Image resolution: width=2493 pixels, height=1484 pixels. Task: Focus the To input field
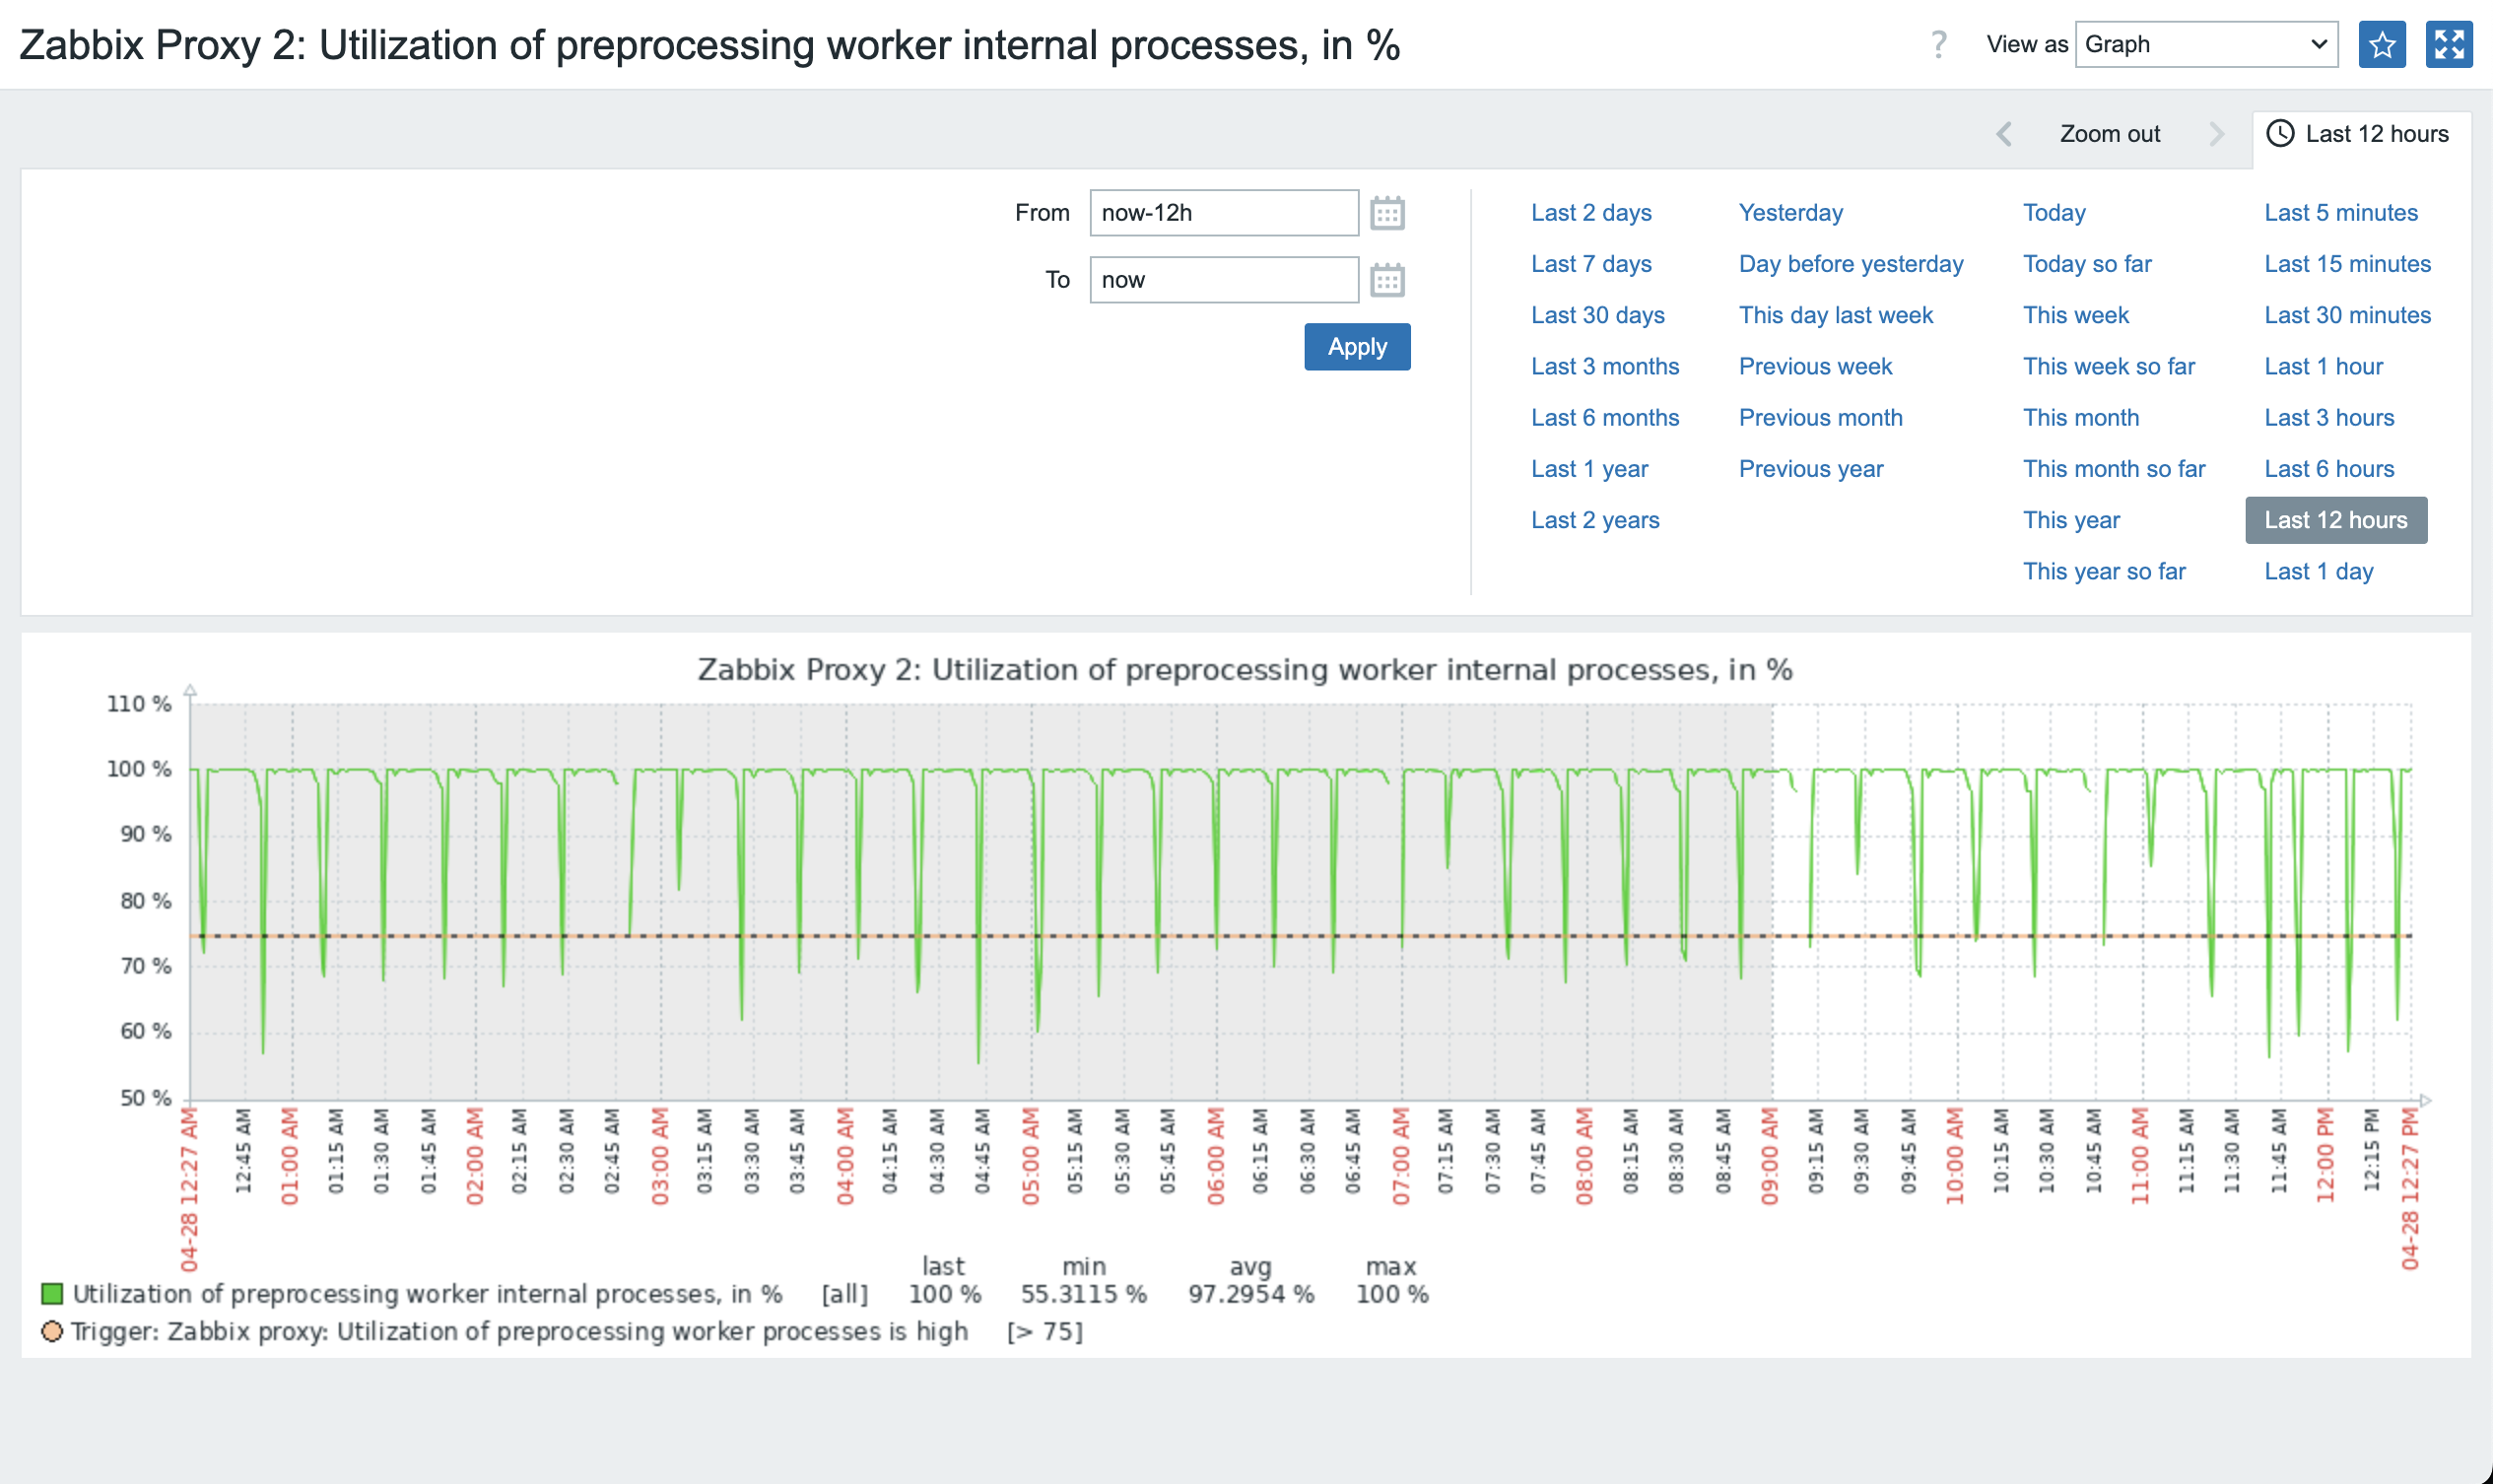pyautogui.click(x=1224, y=280)
